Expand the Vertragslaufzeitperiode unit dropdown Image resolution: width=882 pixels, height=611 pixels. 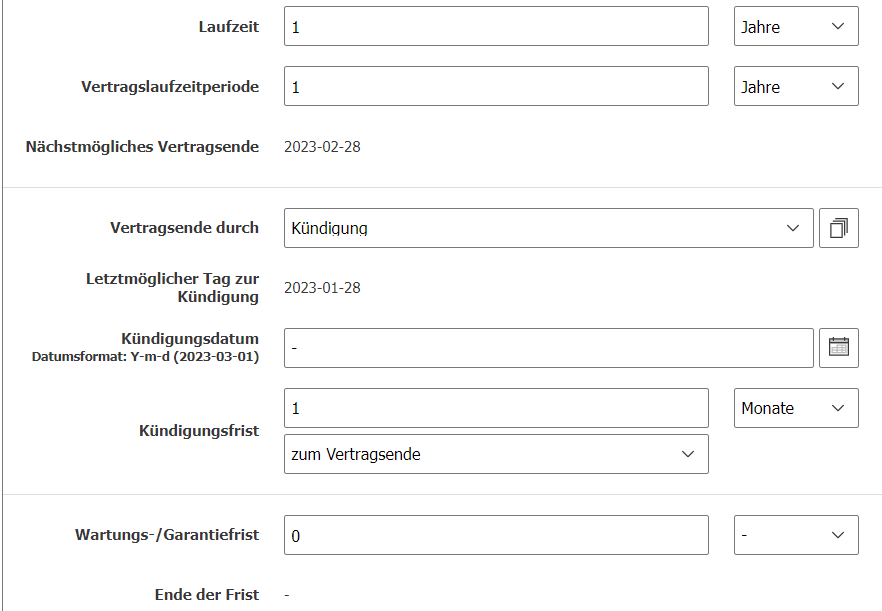(x=796, y=86)
